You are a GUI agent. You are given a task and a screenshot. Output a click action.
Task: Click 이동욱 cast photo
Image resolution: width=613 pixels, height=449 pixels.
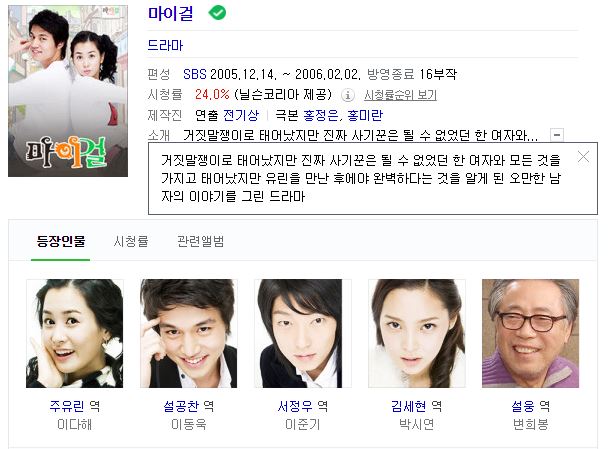[x=188, y=333]
